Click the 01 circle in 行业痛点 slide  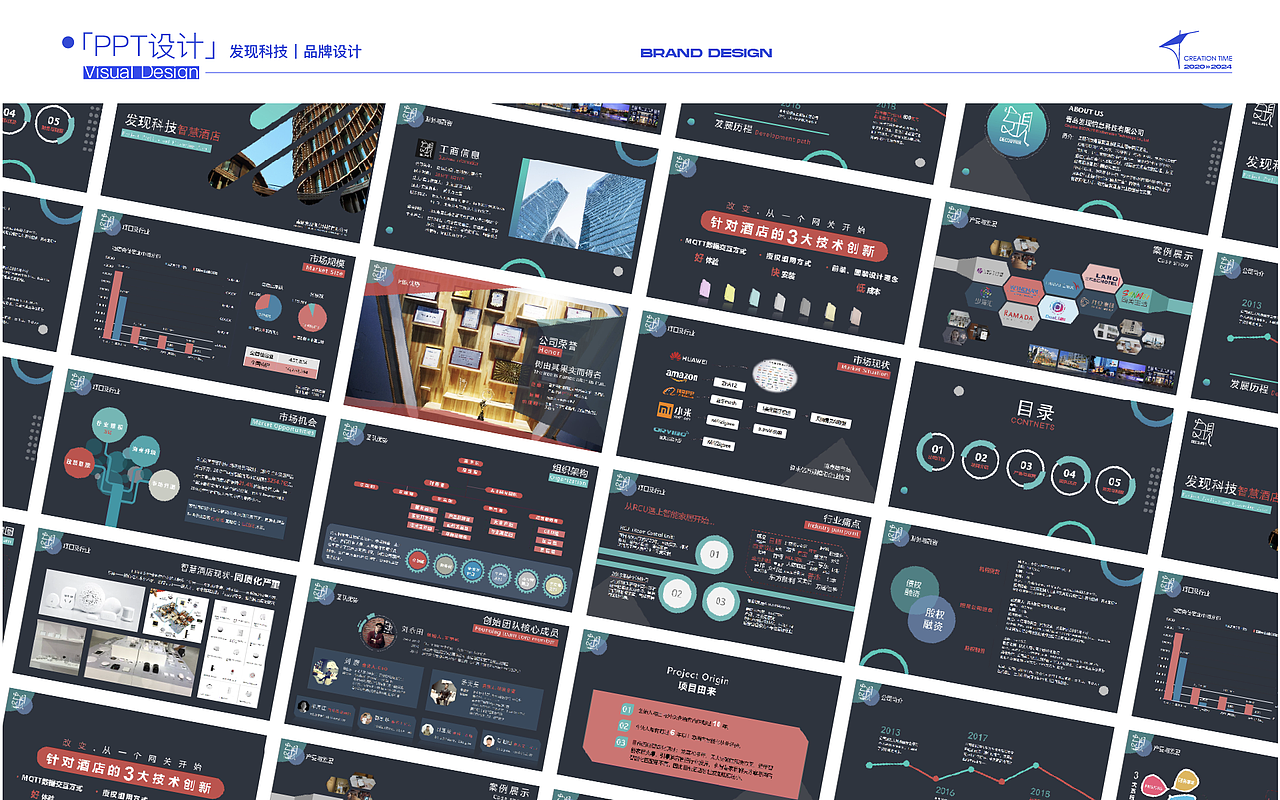coord(714,553)
